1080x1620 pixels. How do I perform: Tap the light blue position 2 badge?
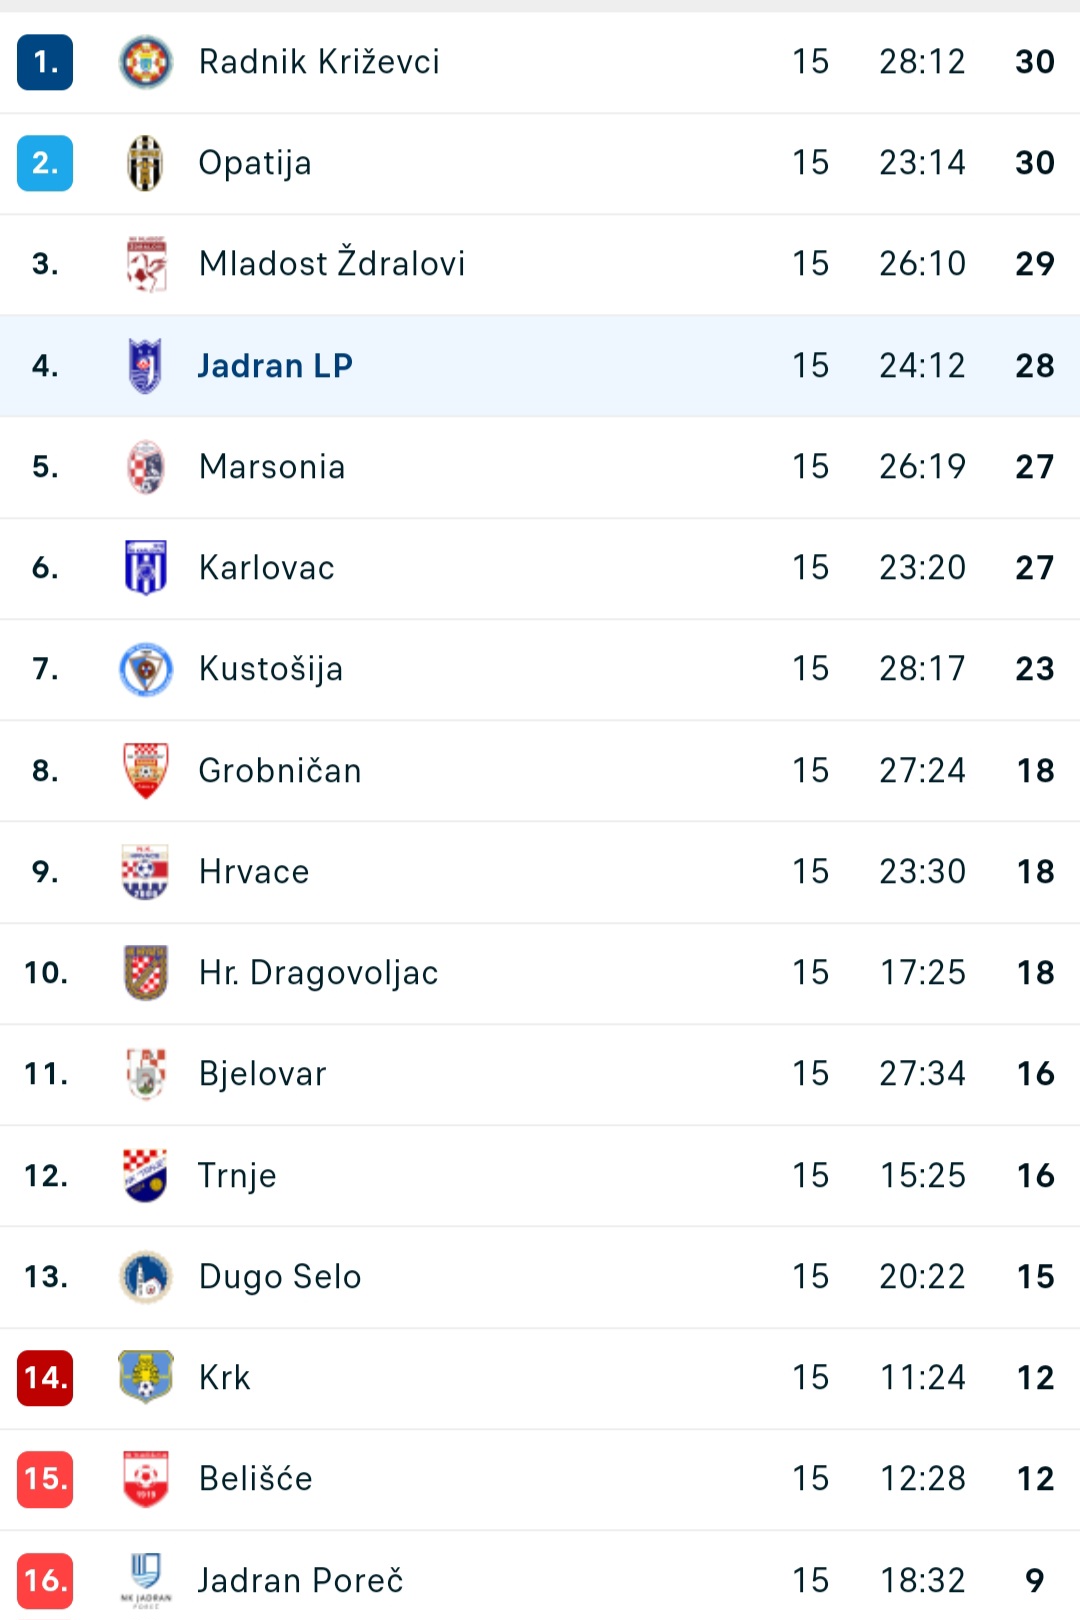(45, 163)
